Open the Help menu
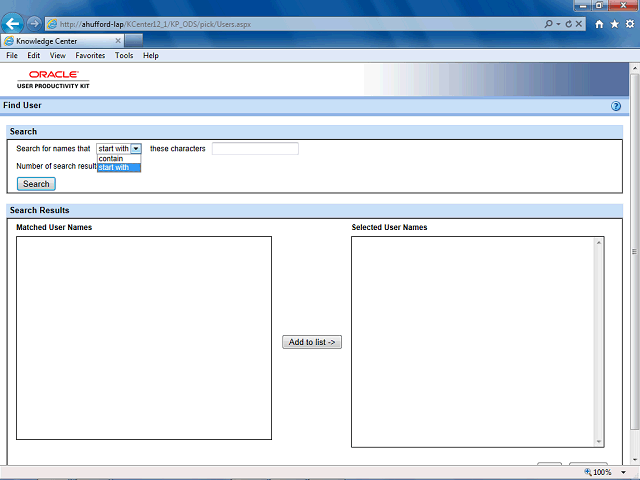Screen dimensions: 640x480 151,56
